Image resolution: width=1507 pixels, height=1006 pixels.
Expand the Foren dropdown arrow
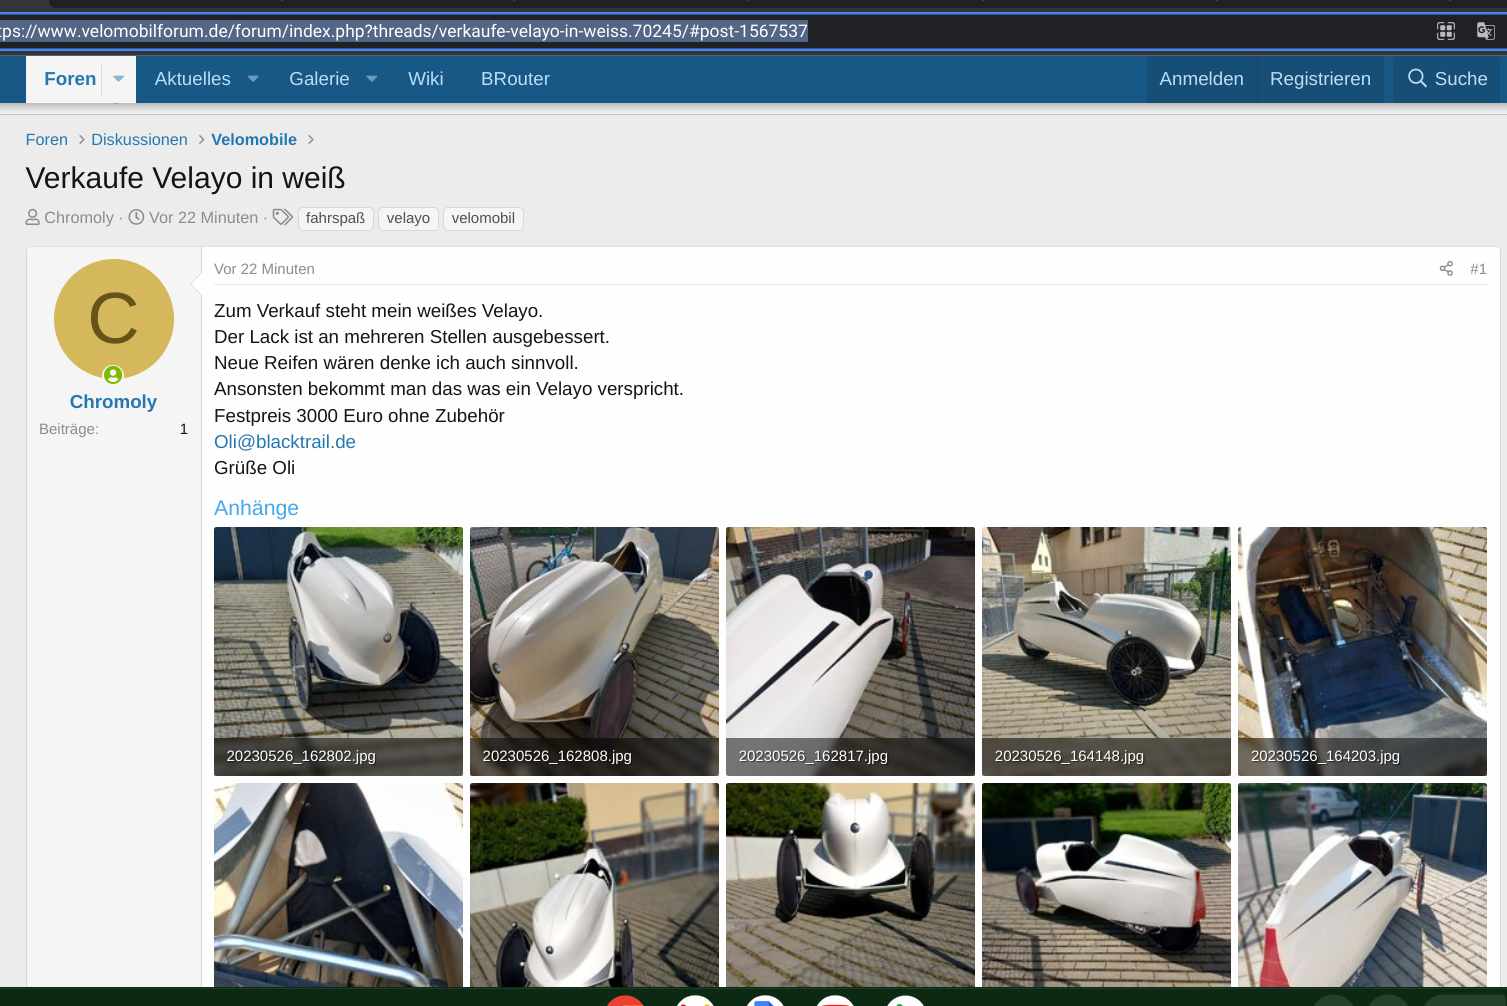(118, 79)
